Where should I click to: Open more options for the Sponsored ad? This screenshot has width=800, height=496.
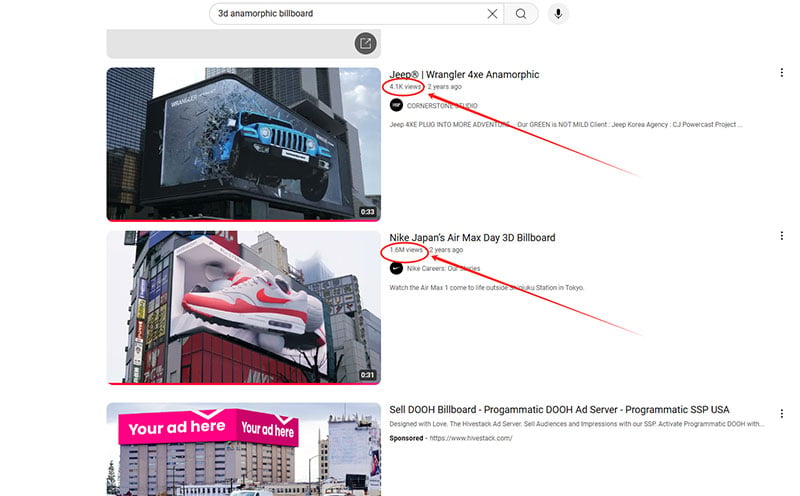point(781,413)
